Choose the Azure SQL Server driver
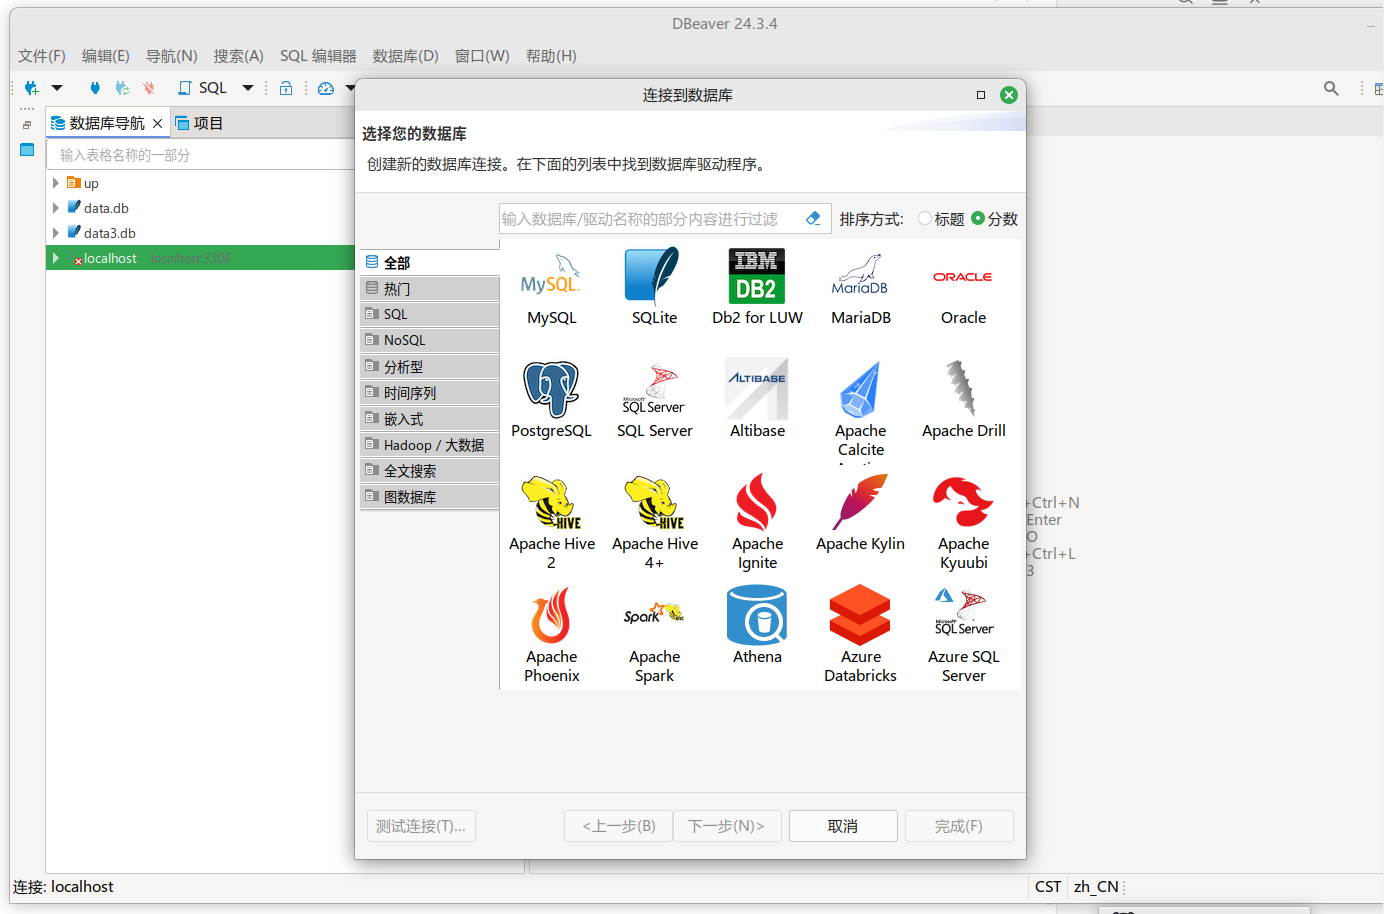Image resolution: width=1384 pixels, height=914 pixels. 963,636
